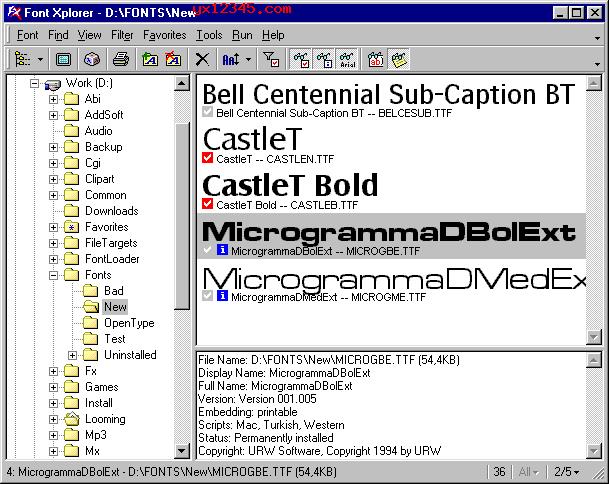Click the folder tree view toolbar icon
Screen dimensions: 609x484
[23, 60]
